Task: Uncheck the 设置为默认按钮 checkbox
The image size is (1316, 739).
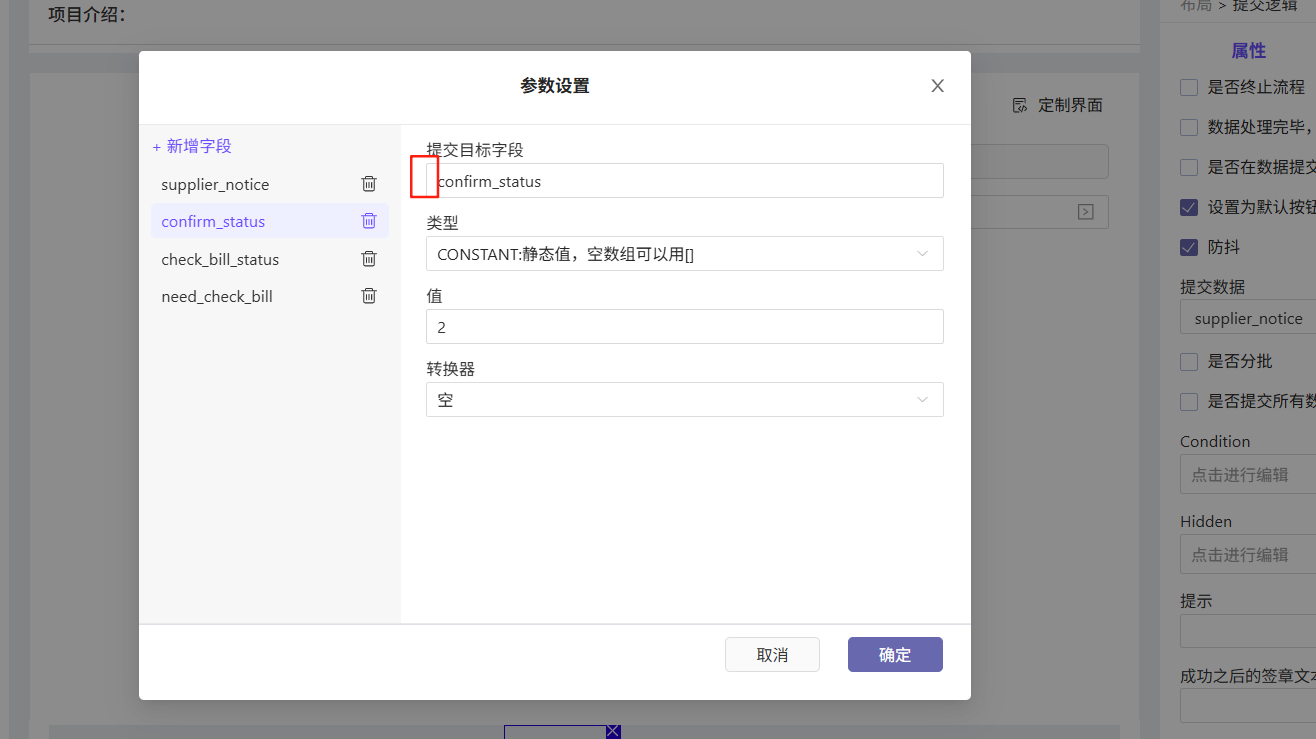Action: pos(1189,207)
